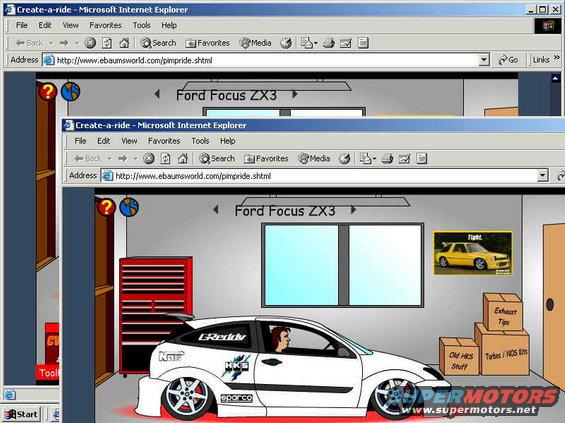Viewport: 565px width, 423px height.
Task: Click Go button in back window
Action: coord(508,60)
